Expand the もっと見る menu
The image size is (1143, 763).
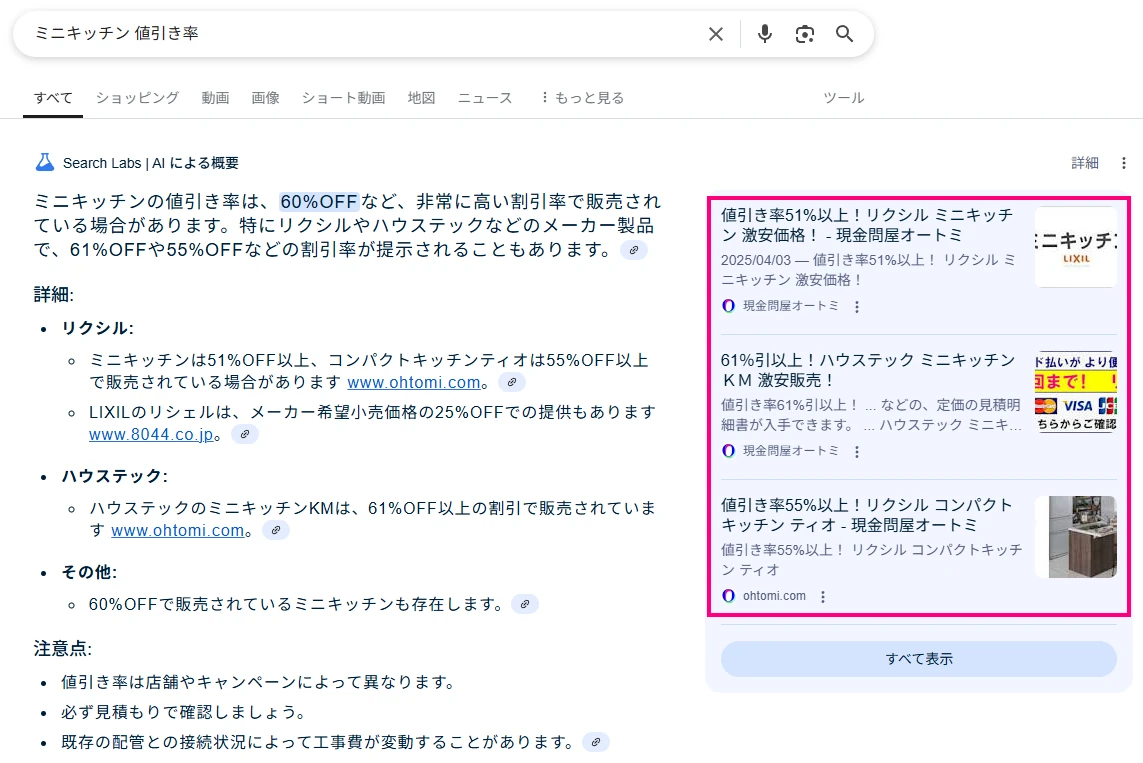point(582,98)
